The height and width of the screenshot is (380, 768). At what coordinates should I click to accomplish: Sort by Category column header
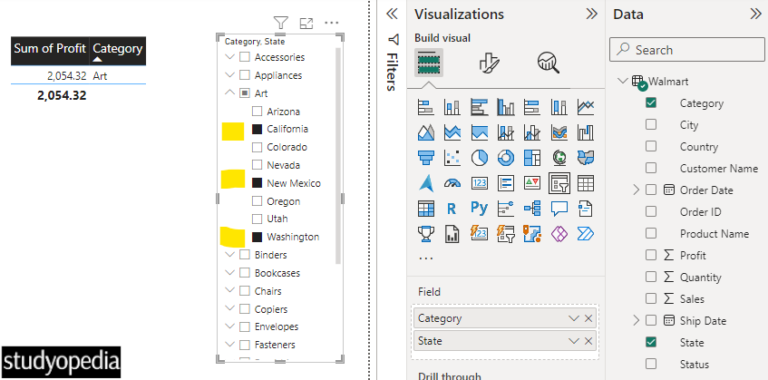(x=118, y=48)
